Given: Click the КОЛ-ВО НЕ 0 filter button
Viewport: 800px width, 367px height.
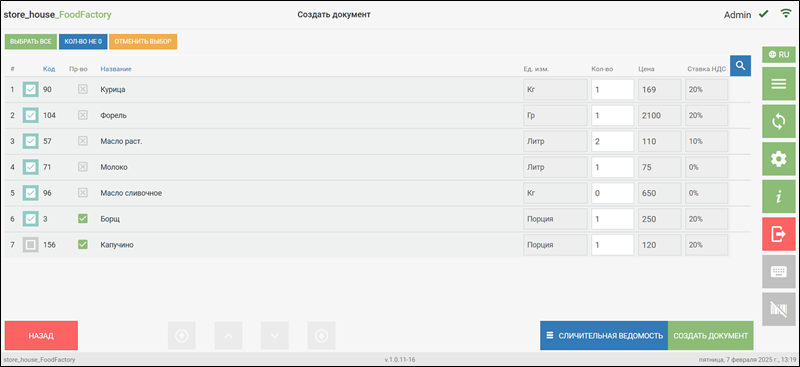Looking at the screenshot, I should click(83, 41).
